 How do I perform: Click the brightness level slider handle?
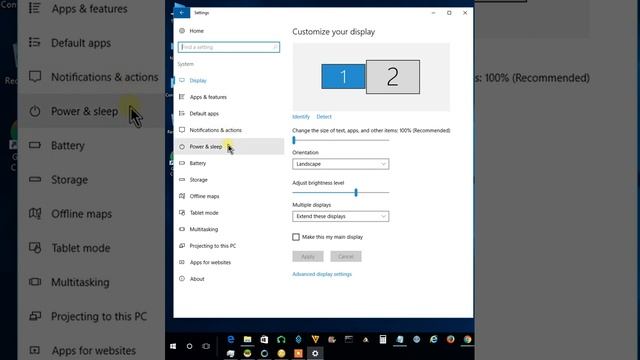click(x=356, y=193)
